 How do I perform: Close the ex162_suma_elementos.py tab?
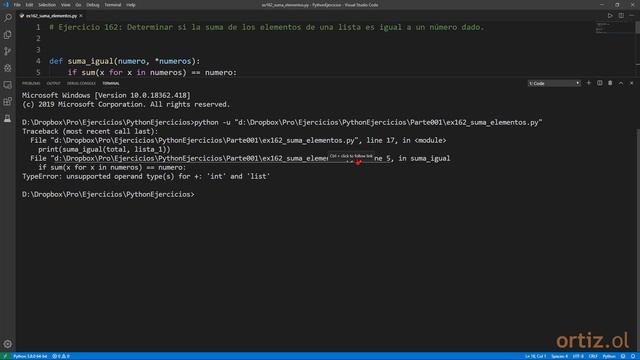coord(81,16)
